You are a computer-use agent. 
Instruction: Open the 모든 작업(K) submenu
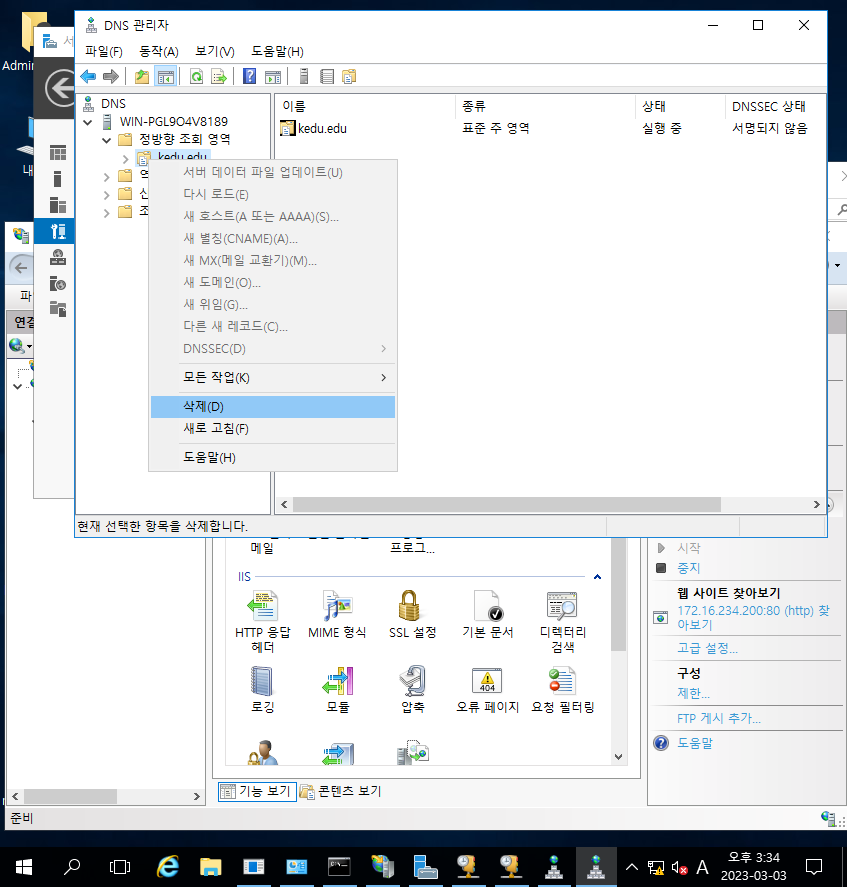[273, 378]
